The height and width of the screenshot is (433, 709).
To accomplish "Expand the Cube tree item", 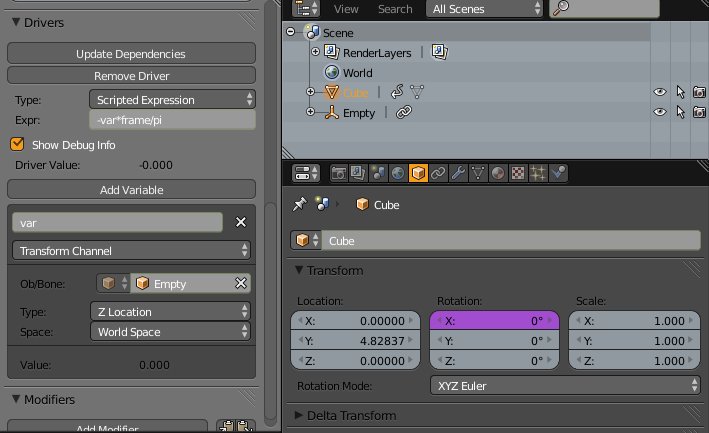I will click(310, 91).
